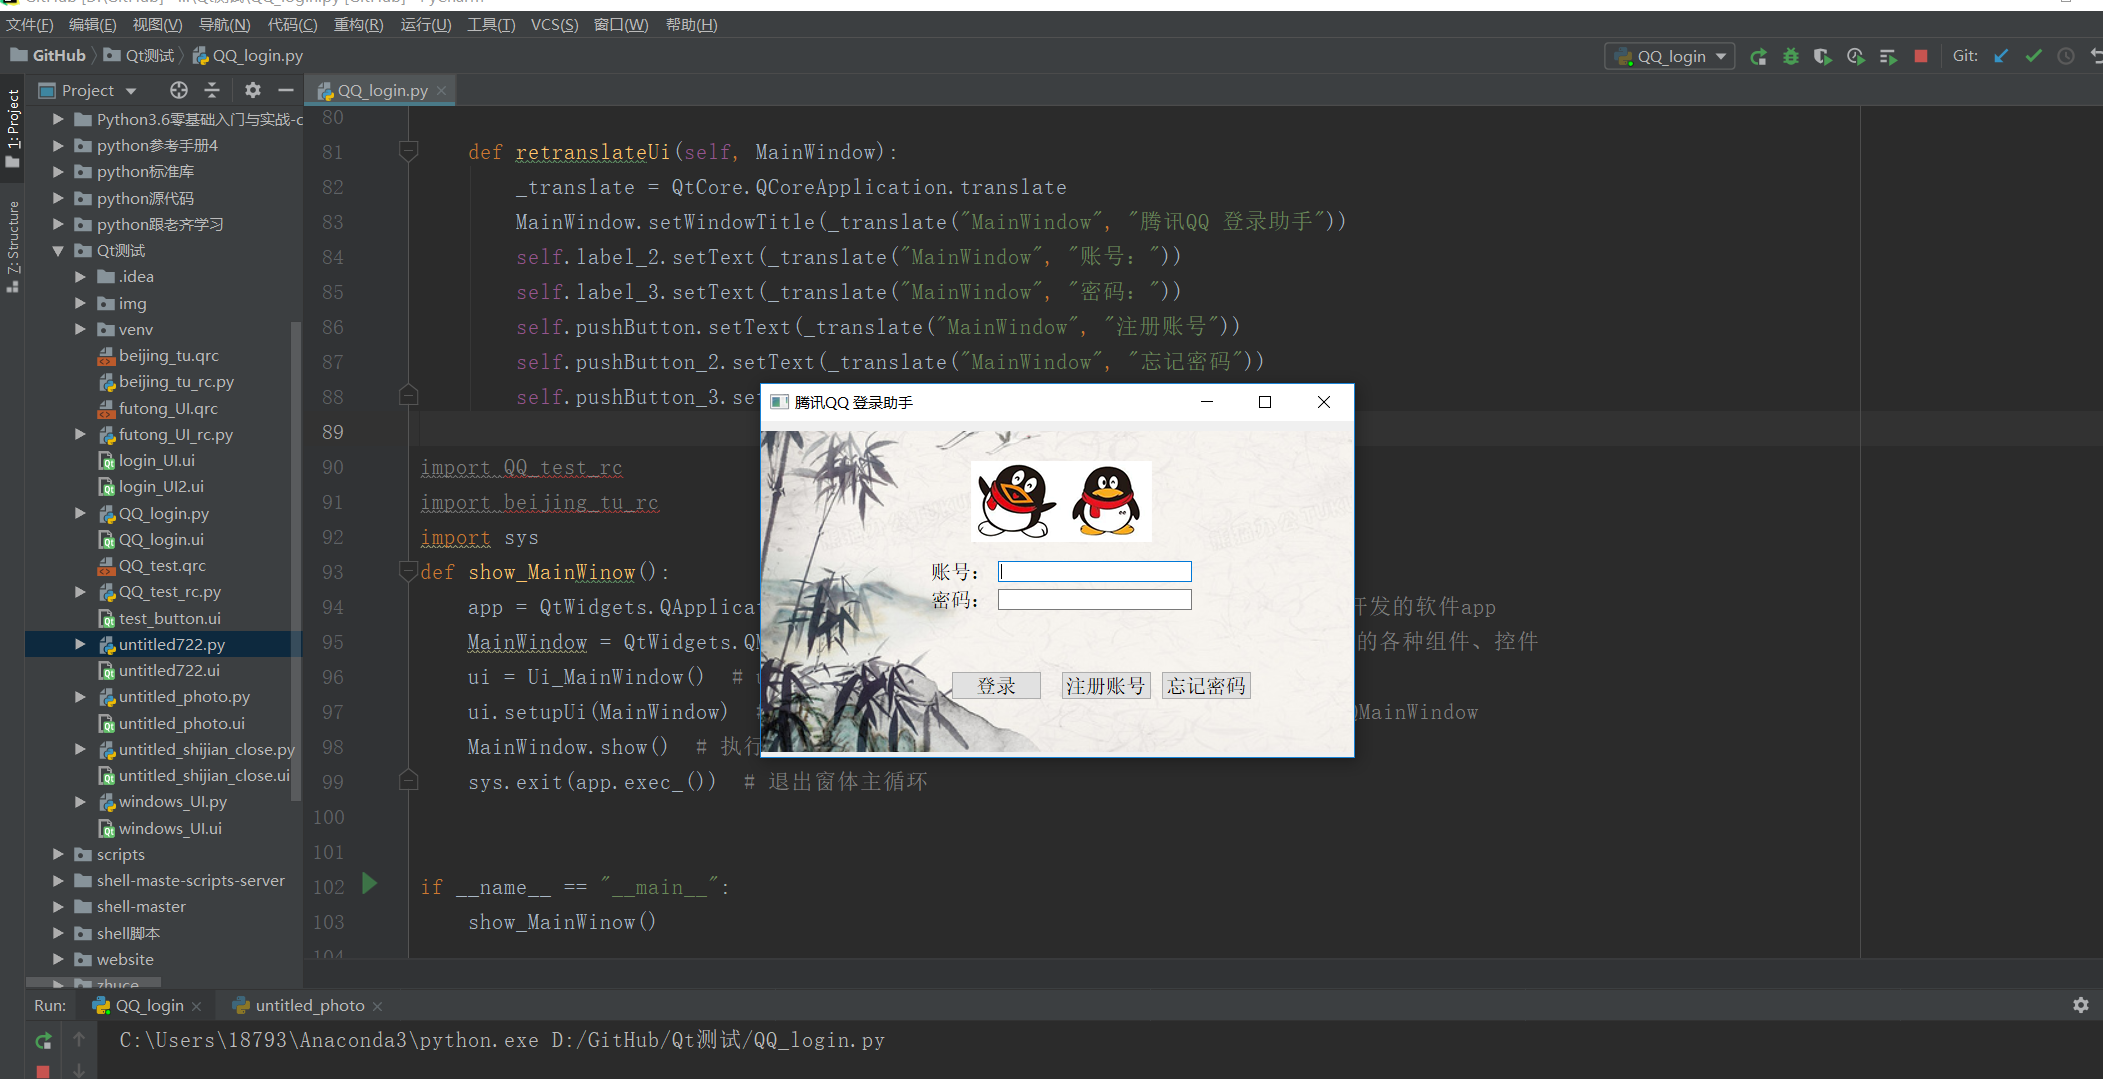Toggle the Z: Structure tool window
Image resolution: width=2103 pixels, height=1079 pixels.
tap(13, 246)
